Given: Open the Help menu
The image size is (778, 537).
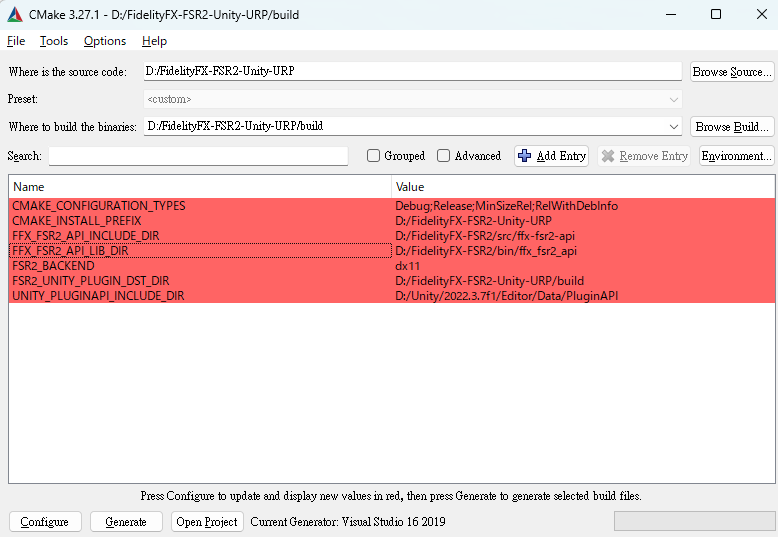Looking at the screenshot, I should coord(154,41).
